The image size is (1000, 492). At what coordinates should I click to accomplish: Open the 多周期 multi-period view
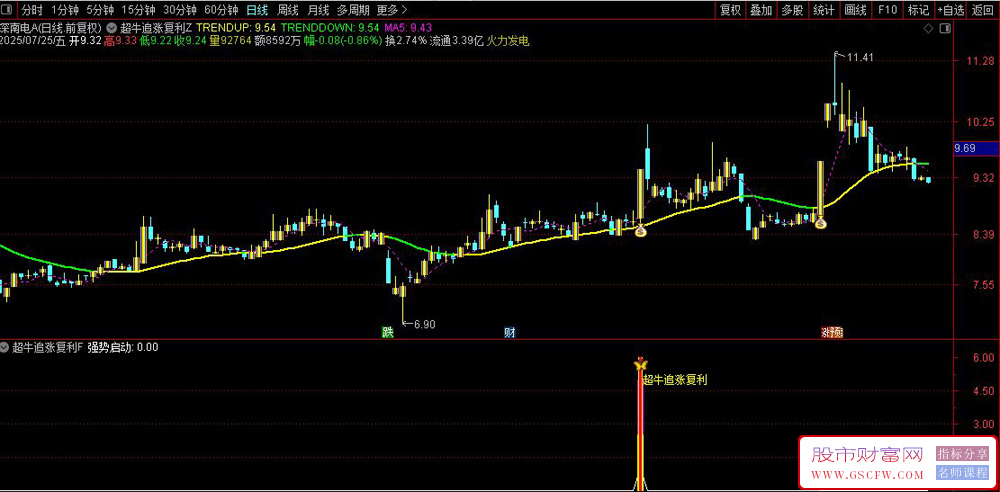(353, 10)
